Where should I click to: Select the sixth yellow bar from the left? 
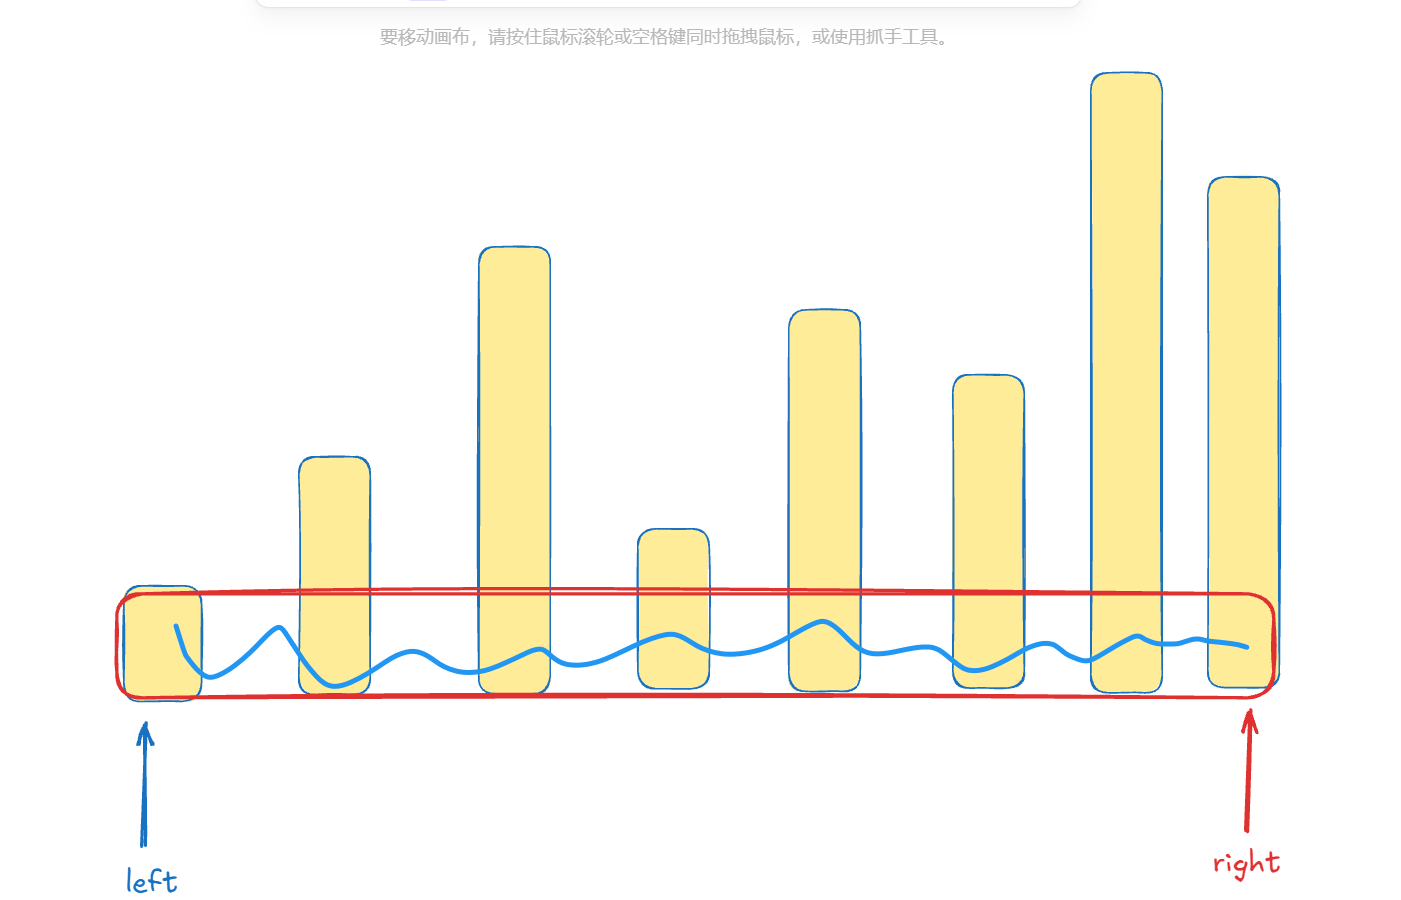coord(989,531)
